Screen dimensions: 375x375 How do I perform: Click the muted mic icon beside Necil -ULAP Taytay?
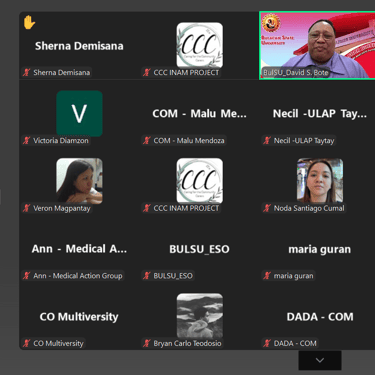click(x=267, y=140)
